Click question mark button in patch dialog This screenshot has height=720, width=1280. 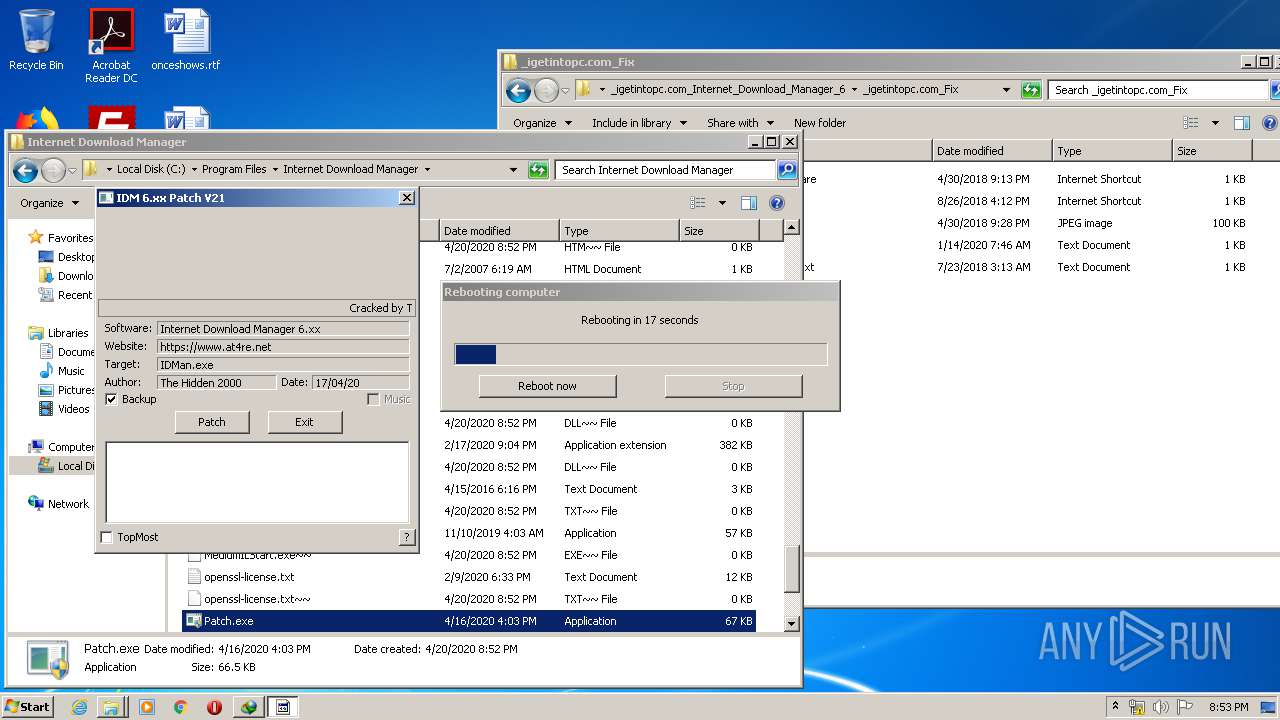[x=406, y=537]
